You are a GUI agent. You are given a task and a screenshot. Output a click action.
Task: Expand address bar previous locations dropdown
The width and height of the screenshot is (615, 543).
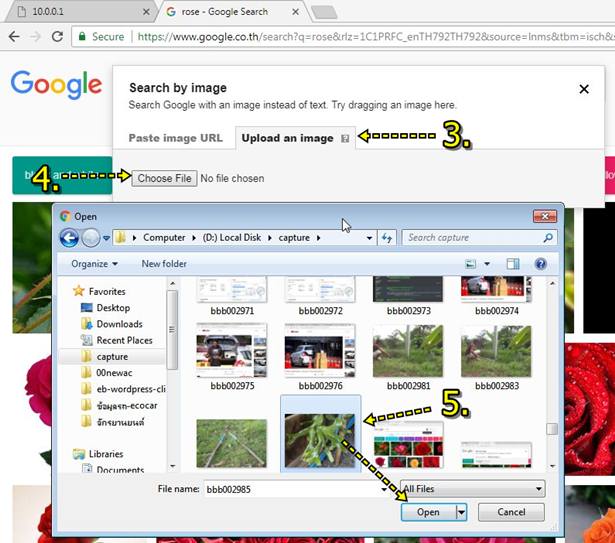click(x=369, y=238)
